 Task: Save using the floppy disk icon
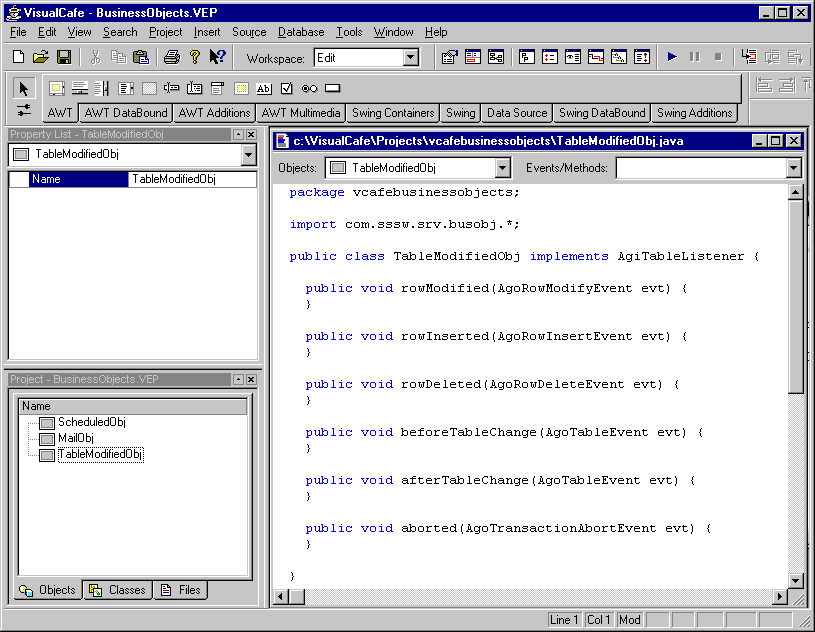pyautogui.click(x=64, y=57)
